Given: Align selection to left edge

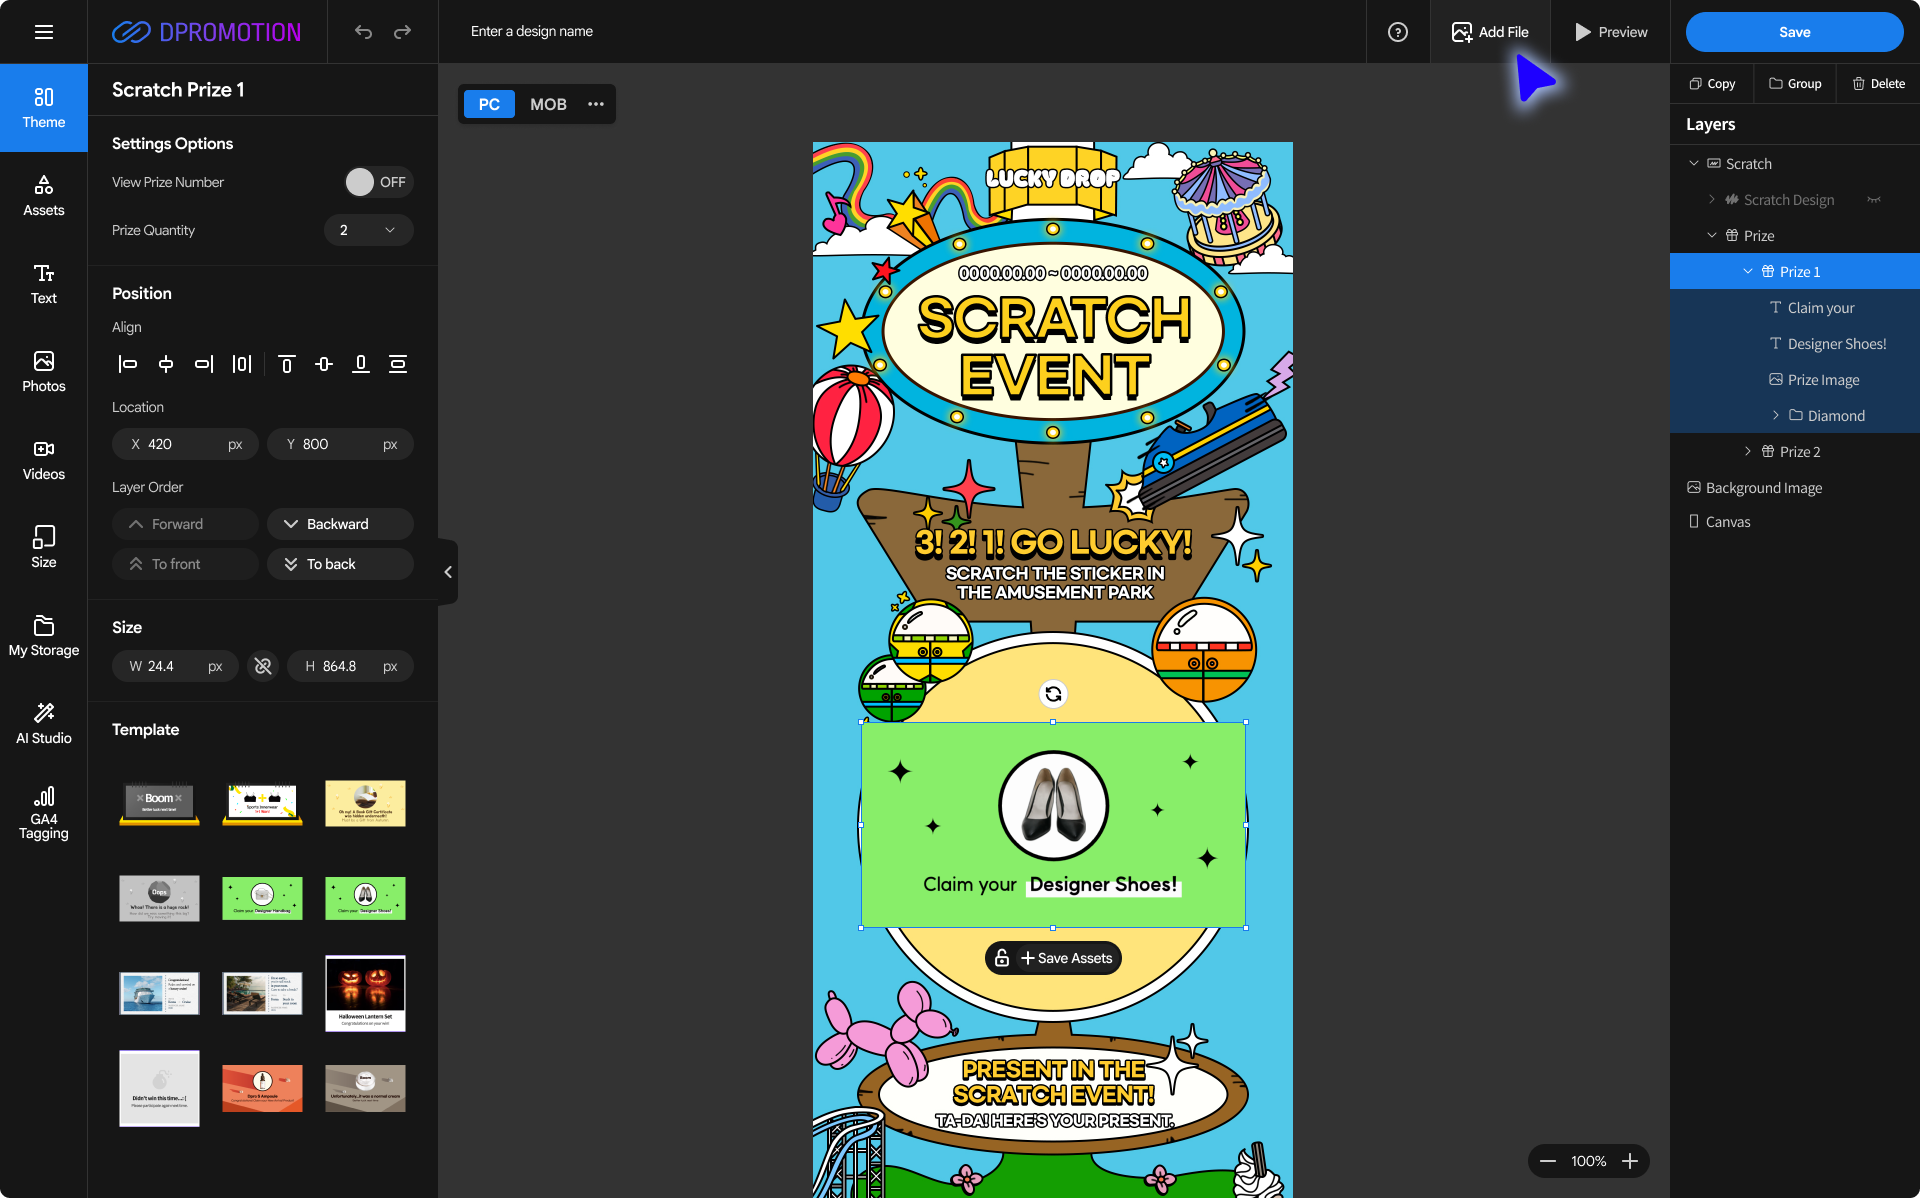Looking at the screenshot, I should click(128, 364).
